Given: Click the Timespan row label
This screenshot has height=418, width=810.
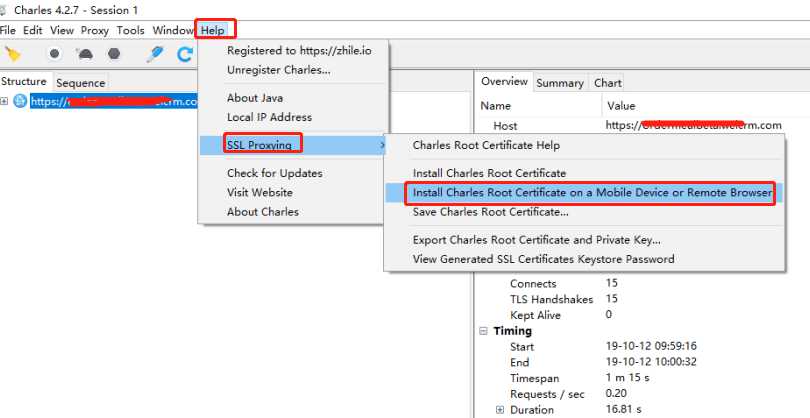Looking at the screenshot, I should click(535, 378).
